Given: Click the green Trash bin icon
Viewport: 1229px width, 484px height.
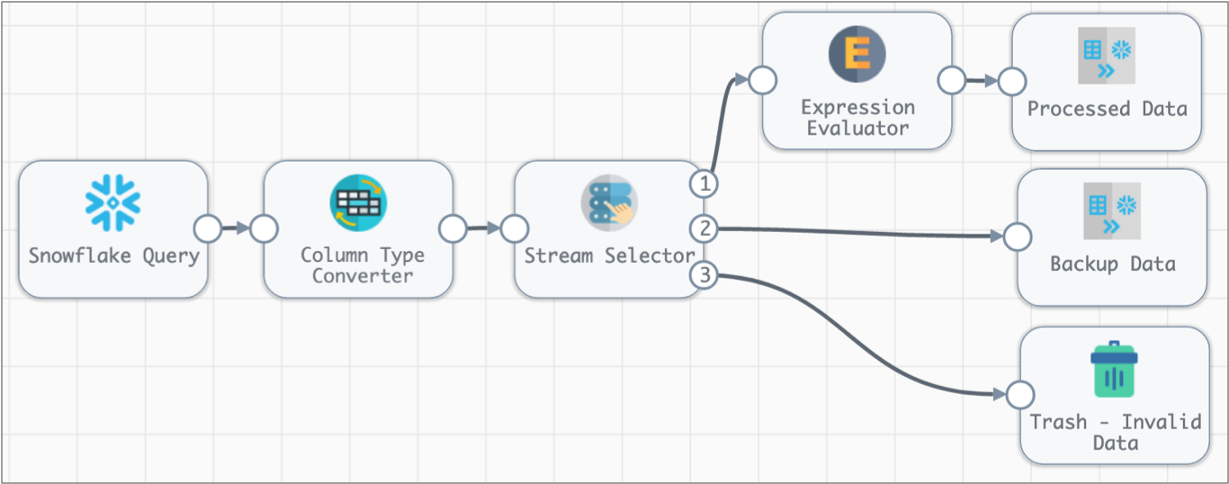Looking at the screenshot, I should 1116,371.
